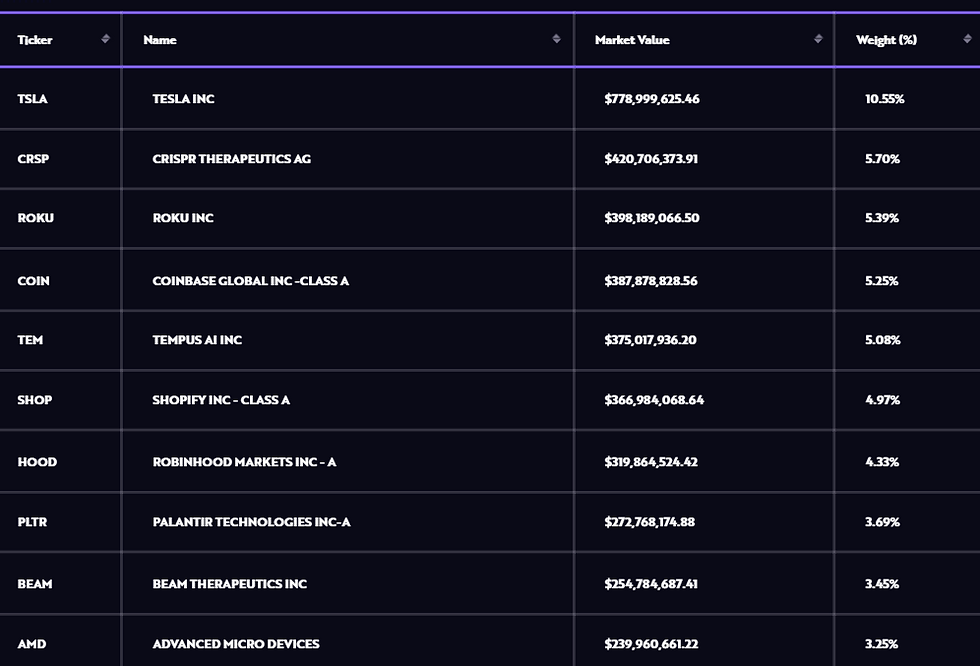Click the 4.33% weight value
This screenshot has width=980, height=666.
882,462
